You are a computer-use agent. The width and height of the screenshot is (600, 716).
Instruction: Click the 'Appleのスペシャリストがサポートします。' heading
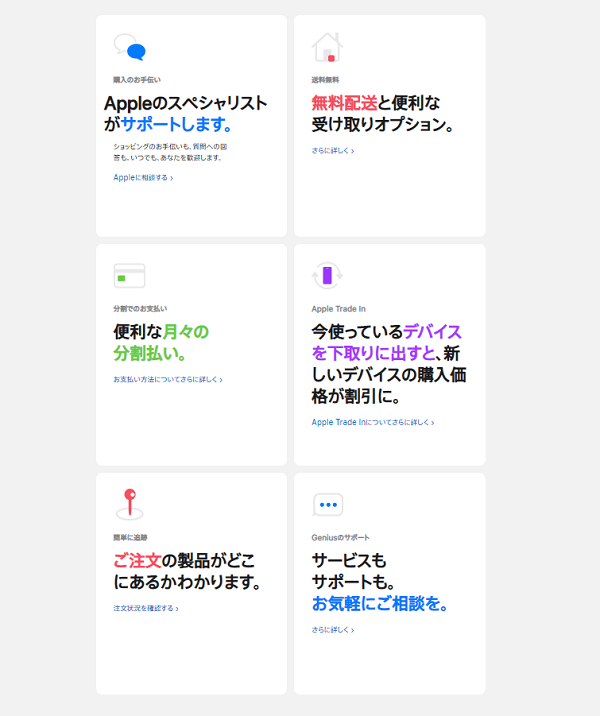pyautogui.click(x=185, y=114)
